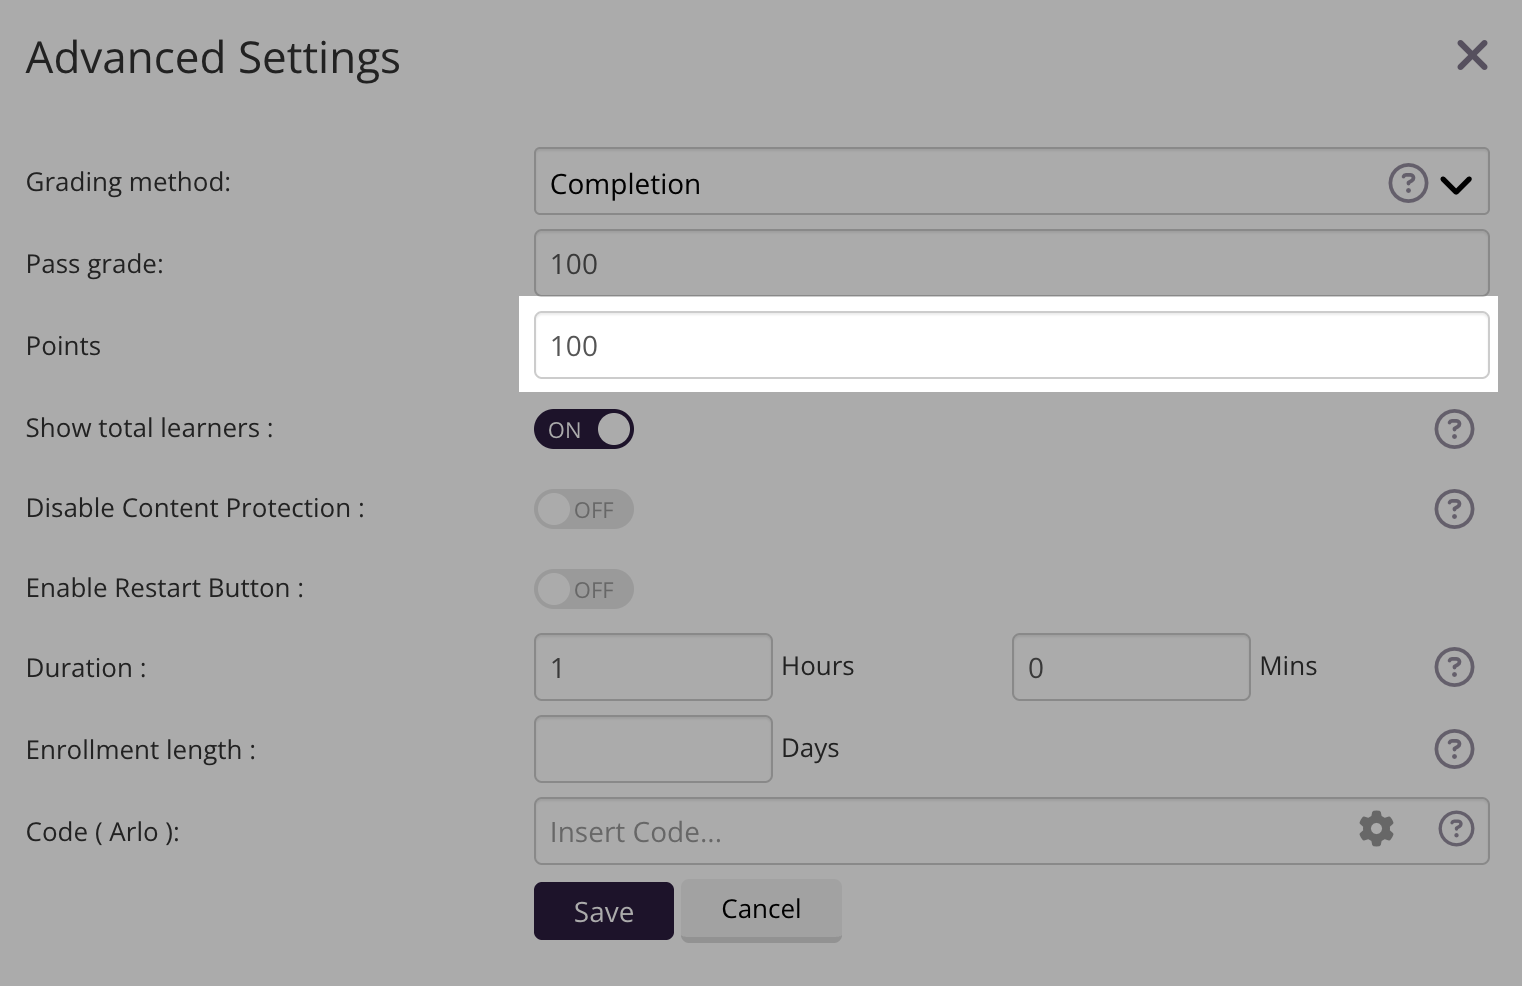Focus the Pass grade field

pyautogui.click(x=1010, y=264)
